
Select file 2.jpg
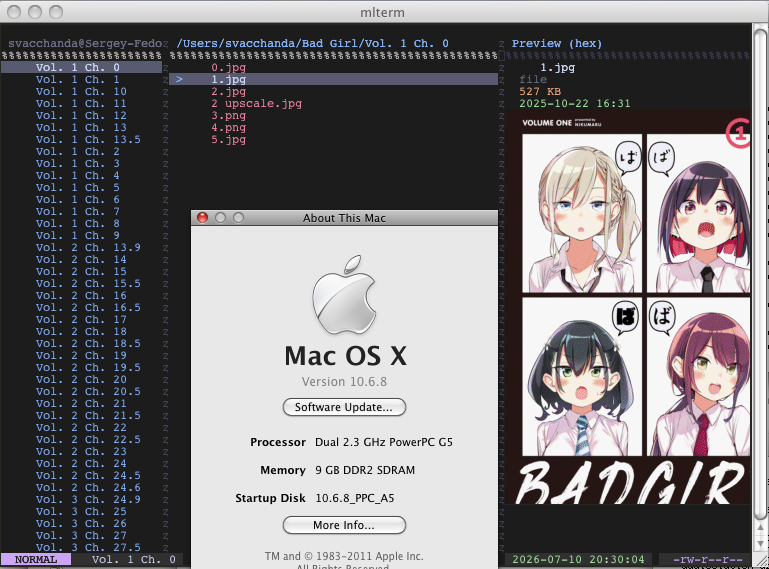point(229,91)
